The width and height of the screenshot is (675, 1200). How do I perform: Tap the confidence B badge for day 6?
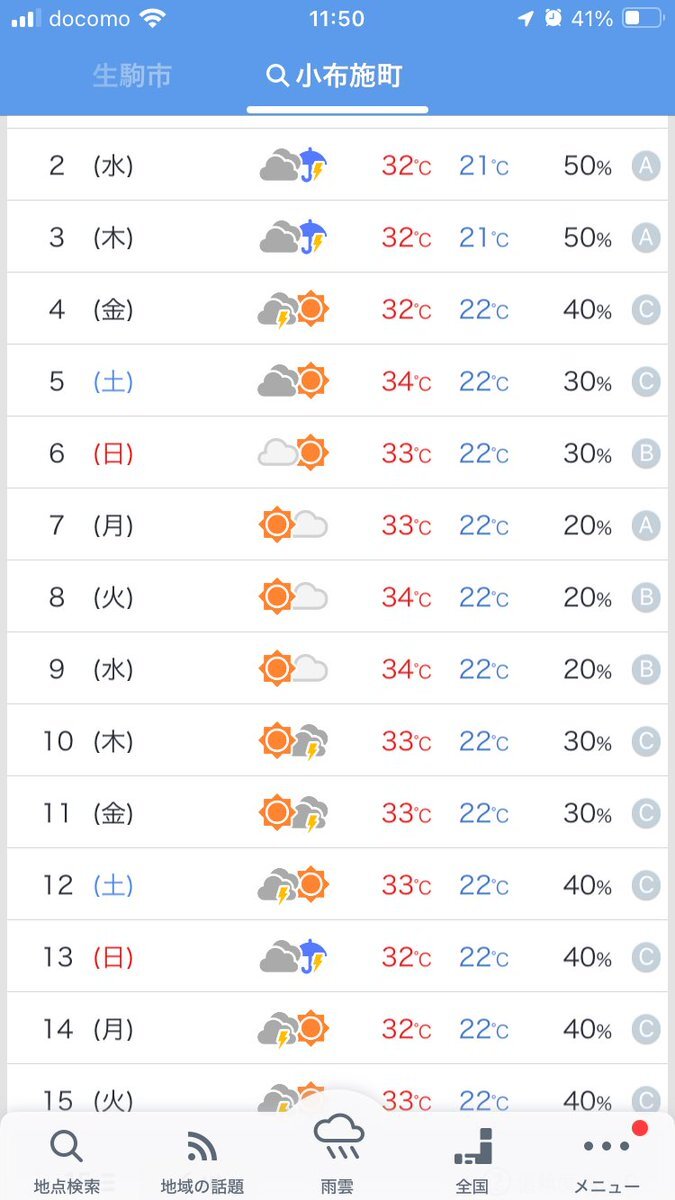click(646, 454)
